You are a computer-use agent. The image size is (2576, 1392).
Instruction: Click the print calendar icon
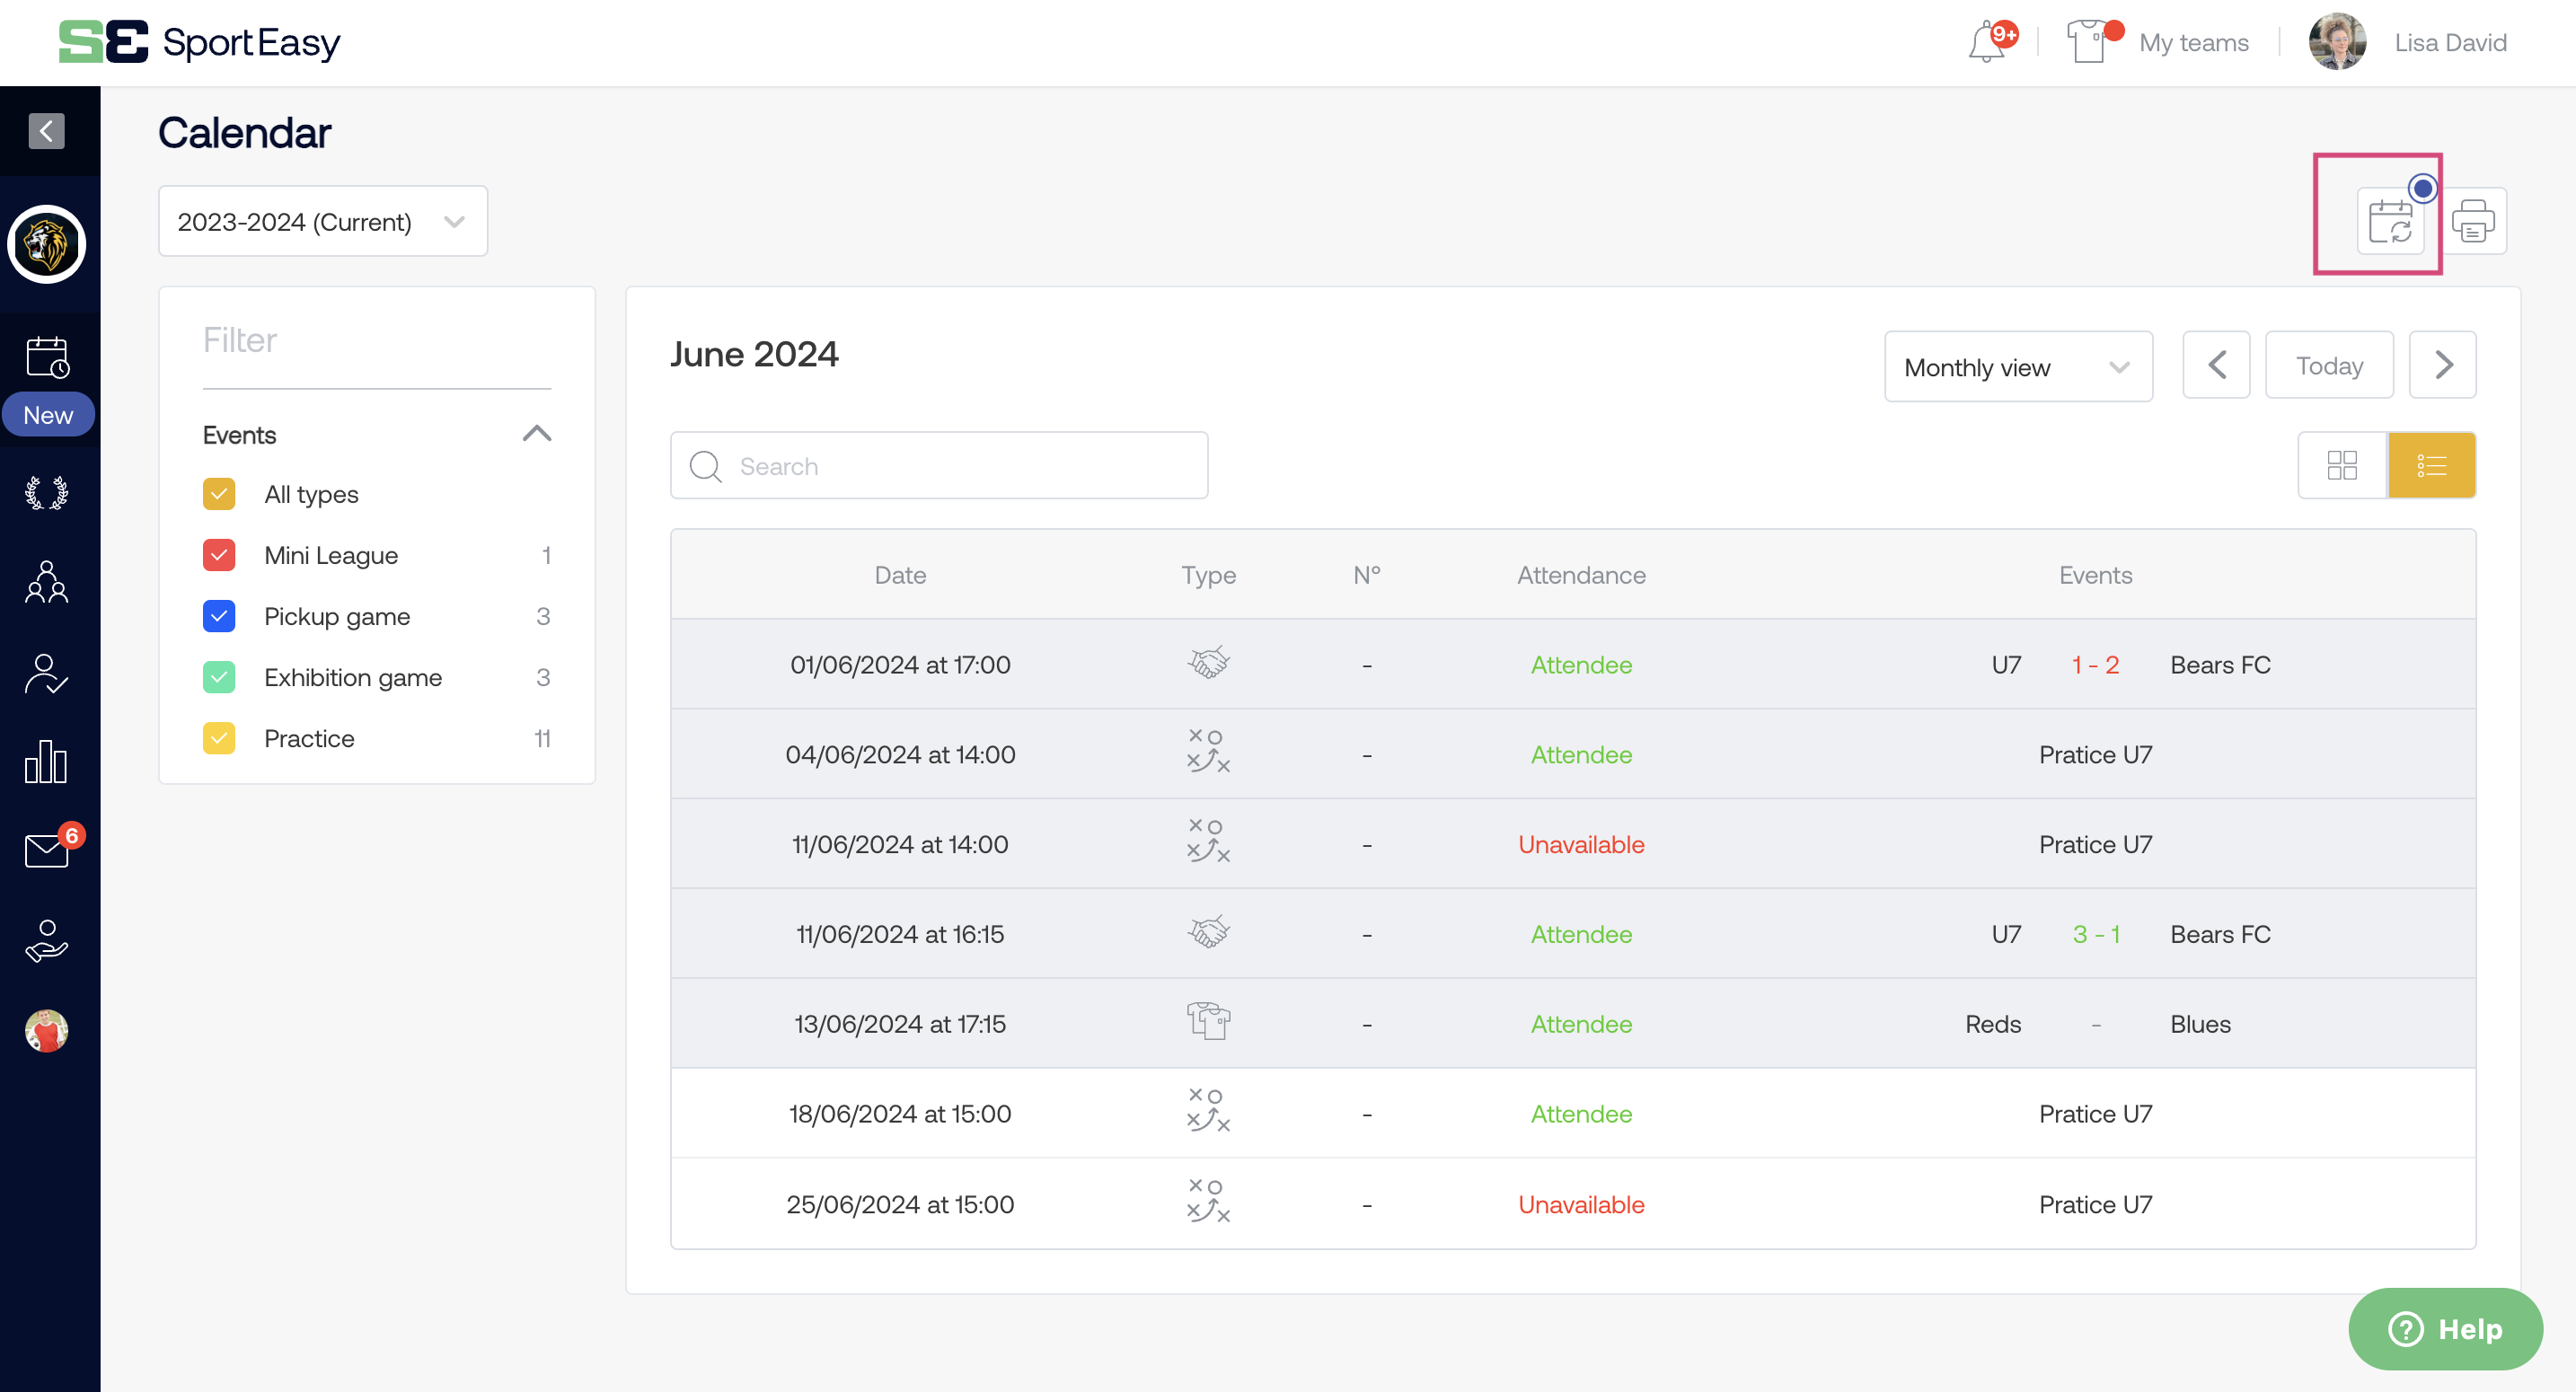click(2473, 221)
